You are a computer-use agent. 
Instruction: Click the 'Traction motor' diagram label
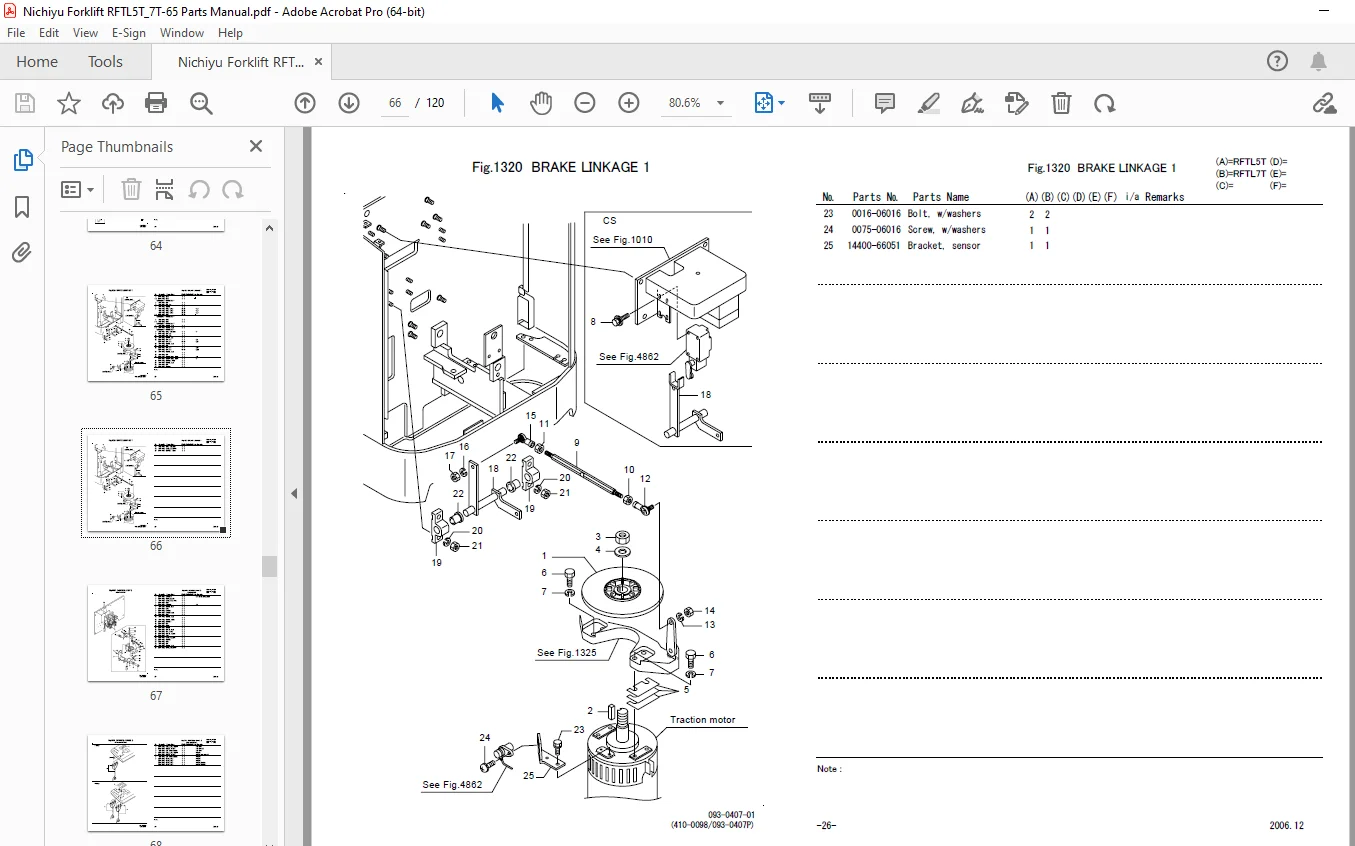702,720
